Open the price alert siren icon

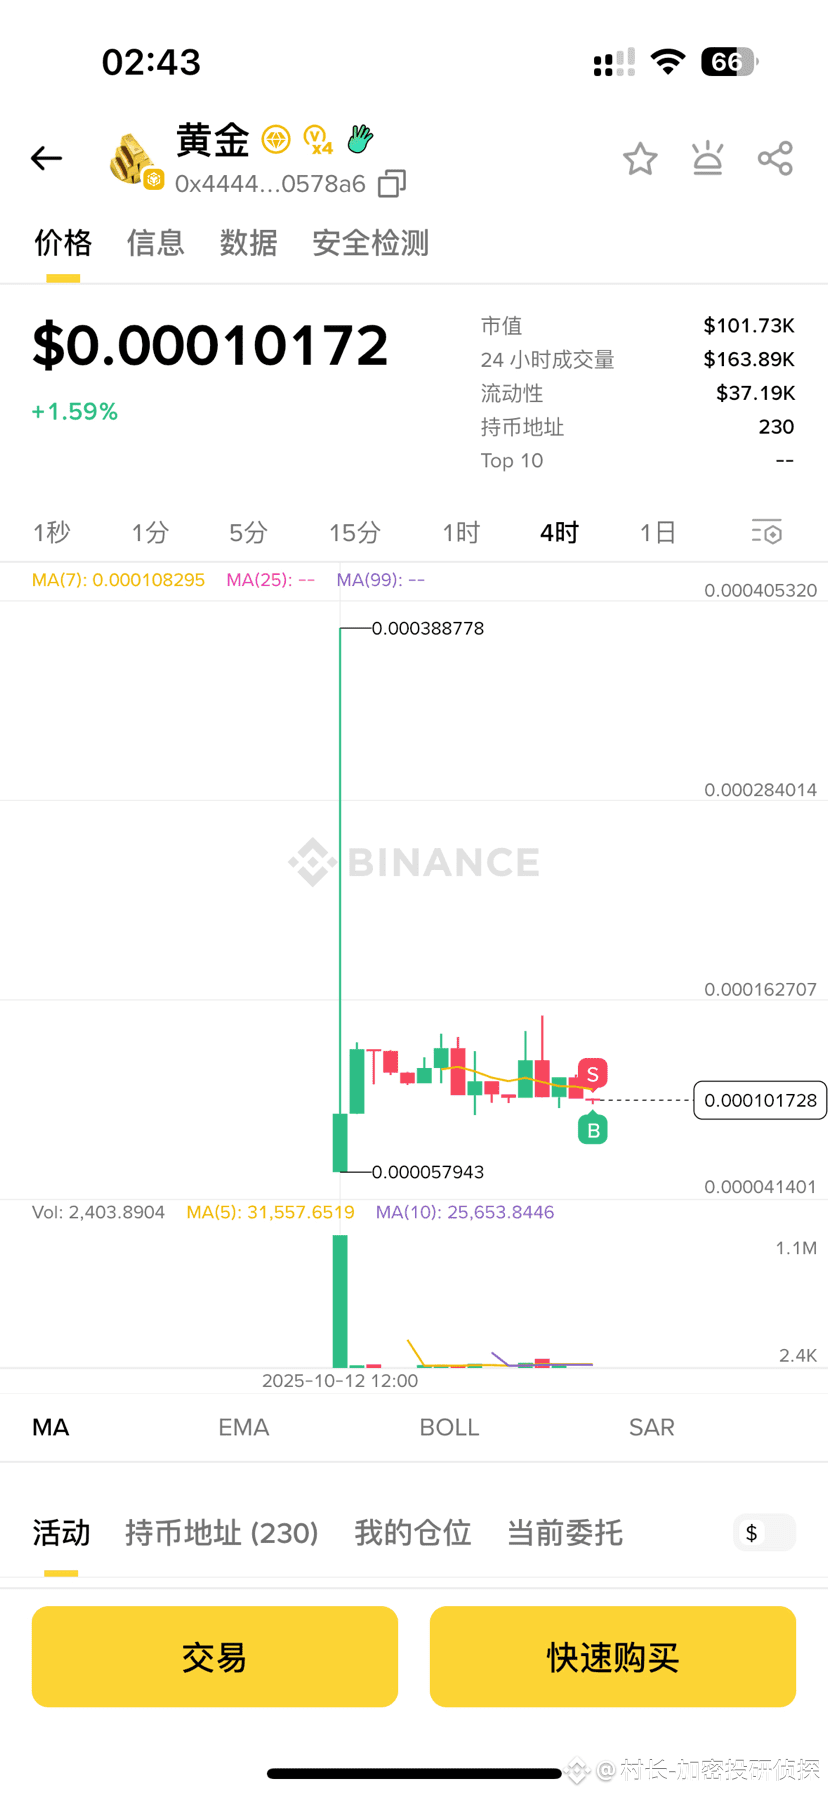(x=708, y=159)
